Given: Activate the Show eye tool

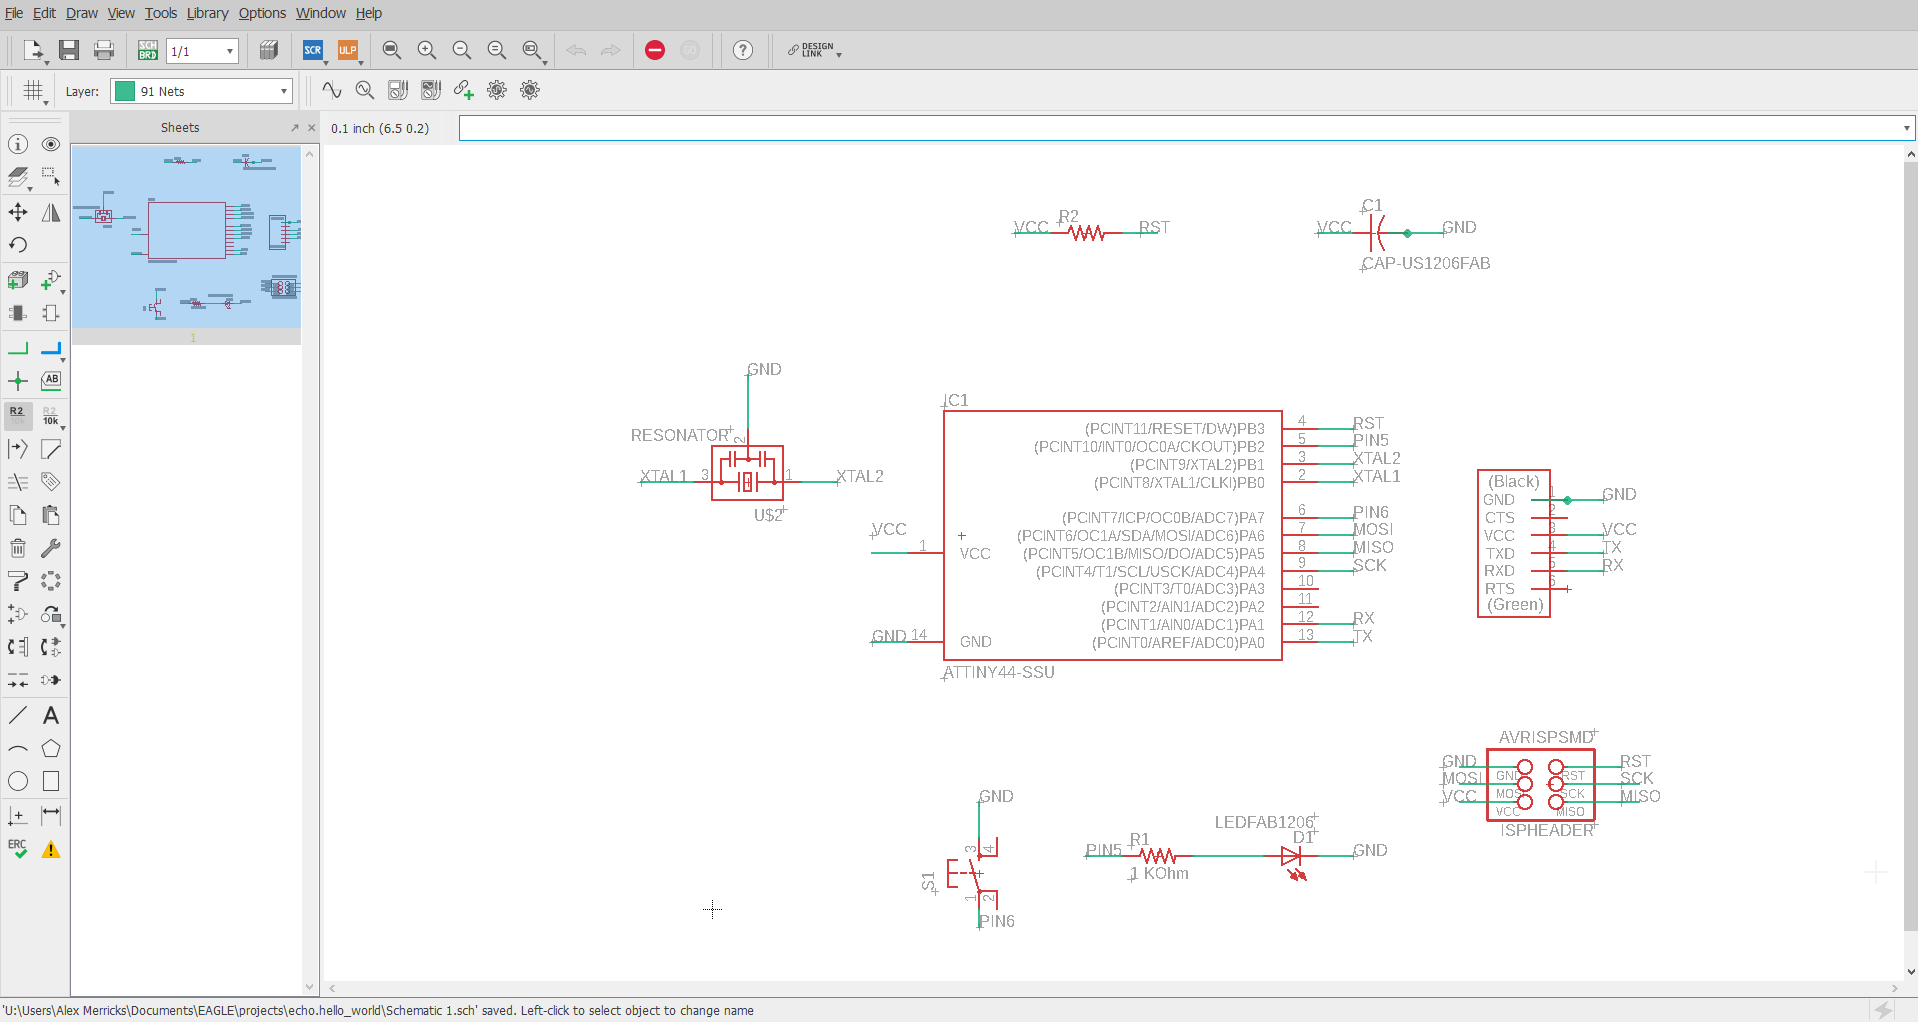Looking at the screenshot, I should click(51, 144).
